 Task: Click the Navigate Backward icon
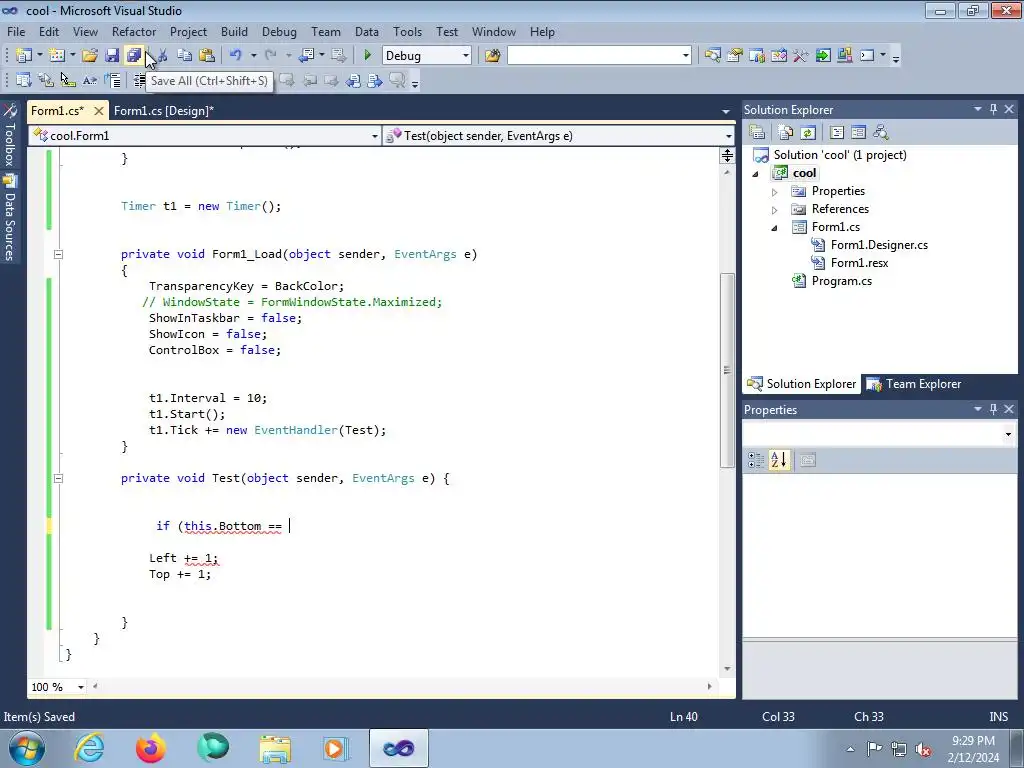(306, 56)
